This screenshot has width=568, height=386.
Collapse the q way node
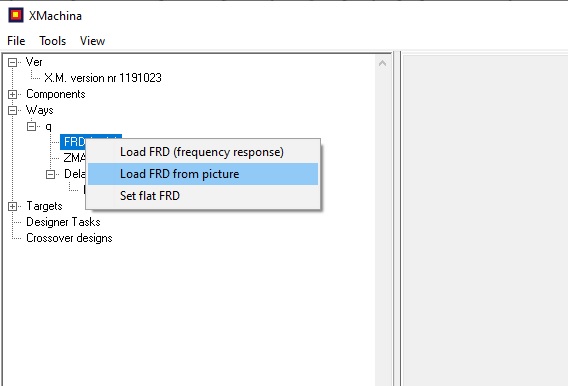click(32, 126)
